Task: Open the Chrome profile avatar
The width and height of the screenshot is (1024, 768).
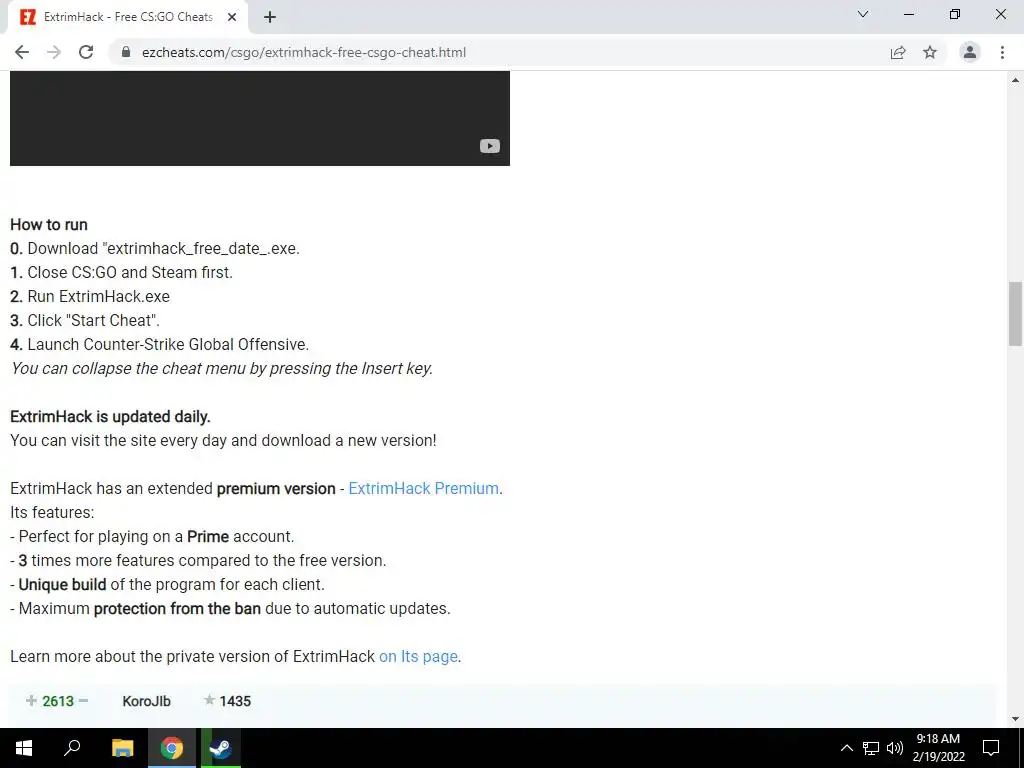Action: [x=970, y=52]
